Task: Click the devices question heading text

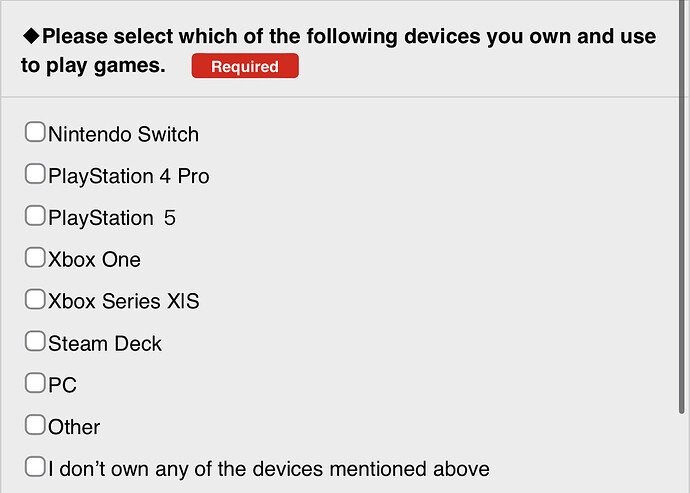Action: pyautogui.click(x=339, y=51)
